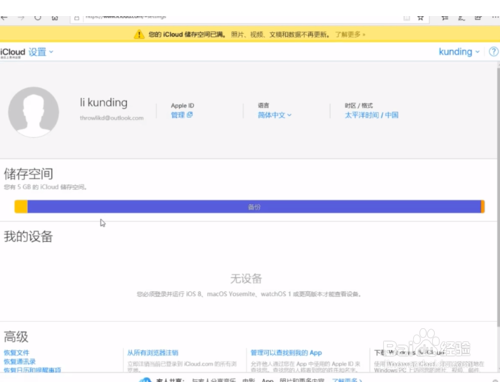Open the 从所有浏览器注销 link

point(153,353)
